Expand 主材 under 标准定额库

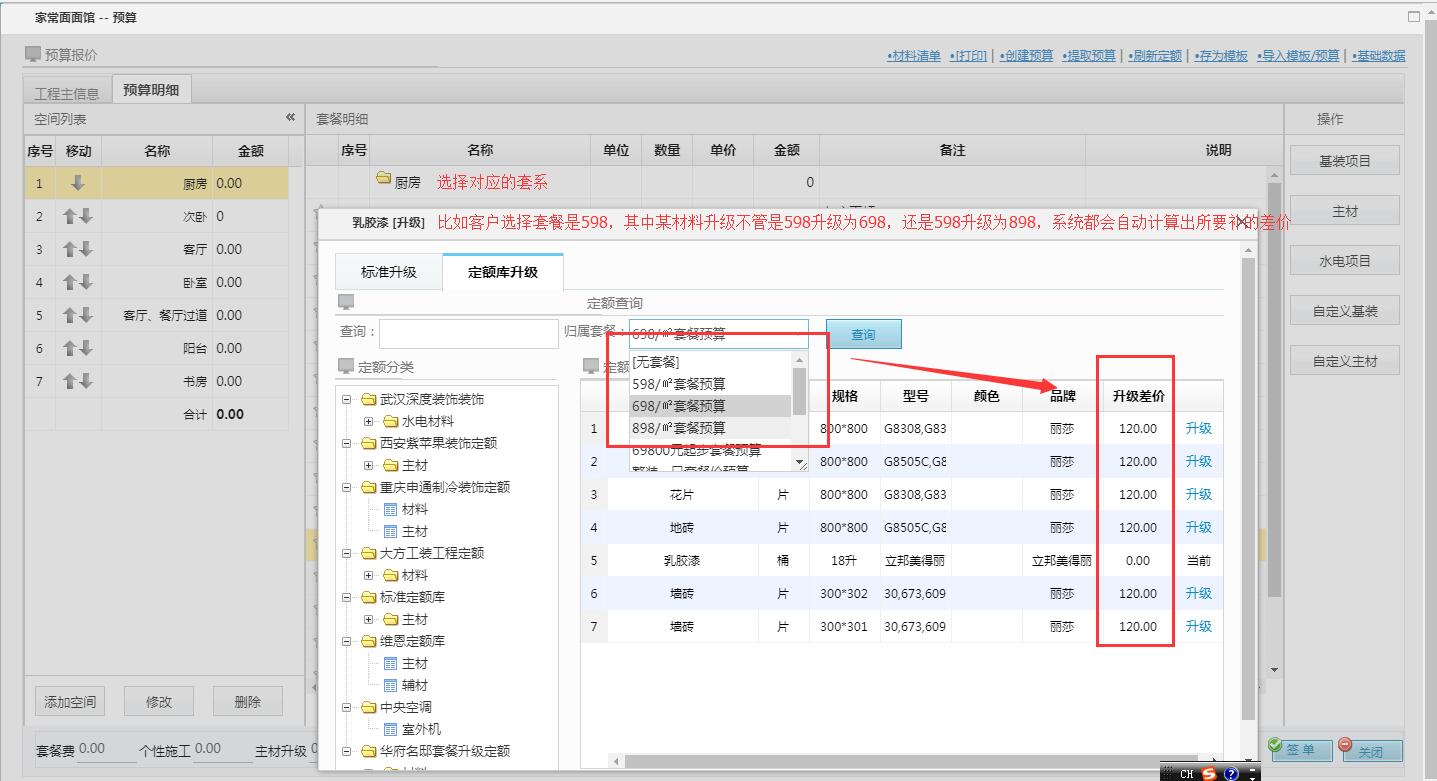click(x=368, y=620)
